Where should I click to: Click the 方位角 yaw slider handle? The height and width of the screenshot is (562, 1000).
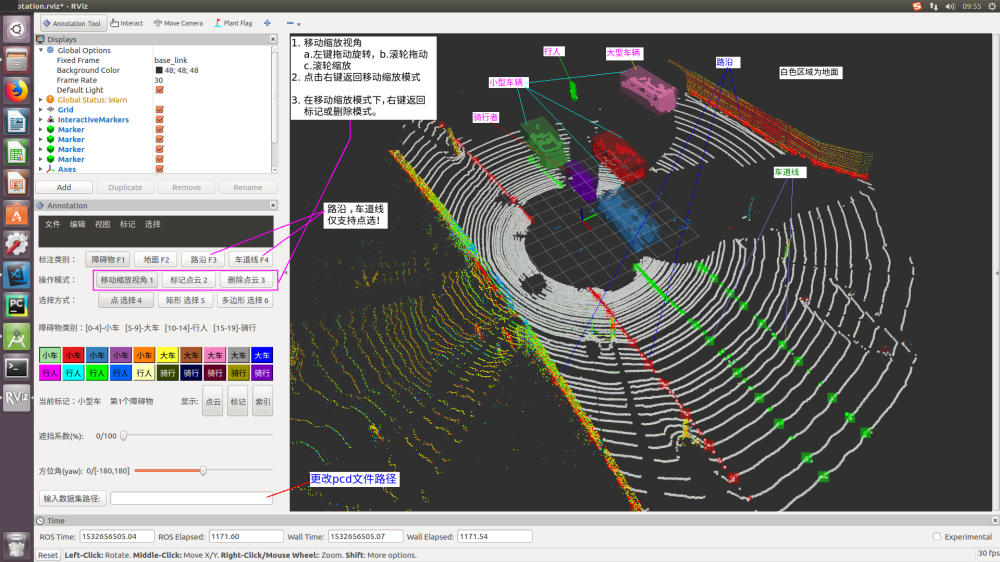(x=203, y=471)
